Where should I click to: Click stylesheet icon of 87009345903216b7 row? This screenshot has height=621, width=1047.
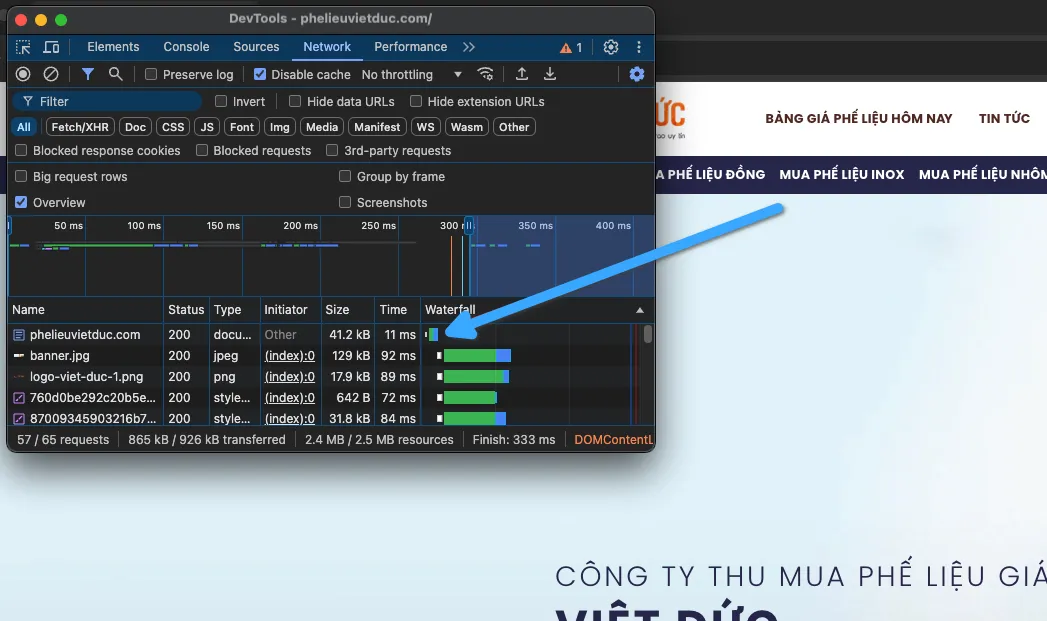tap(19, 419)
